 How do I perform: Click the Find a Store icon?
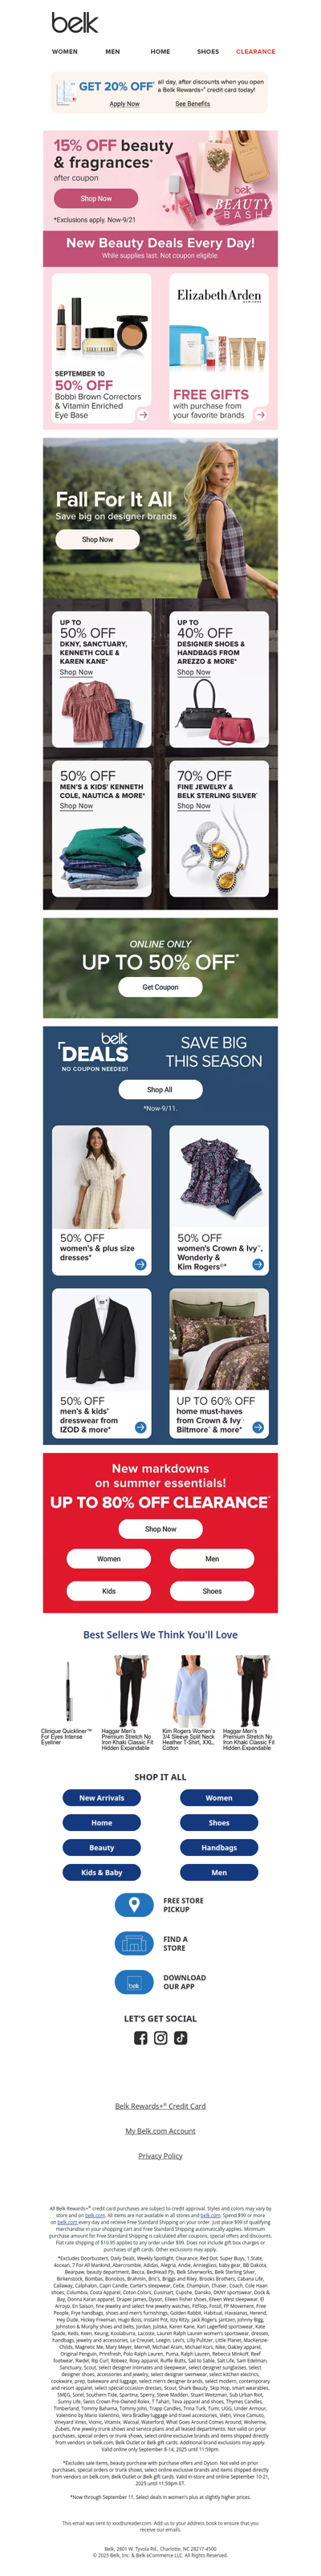[134, 1943]
